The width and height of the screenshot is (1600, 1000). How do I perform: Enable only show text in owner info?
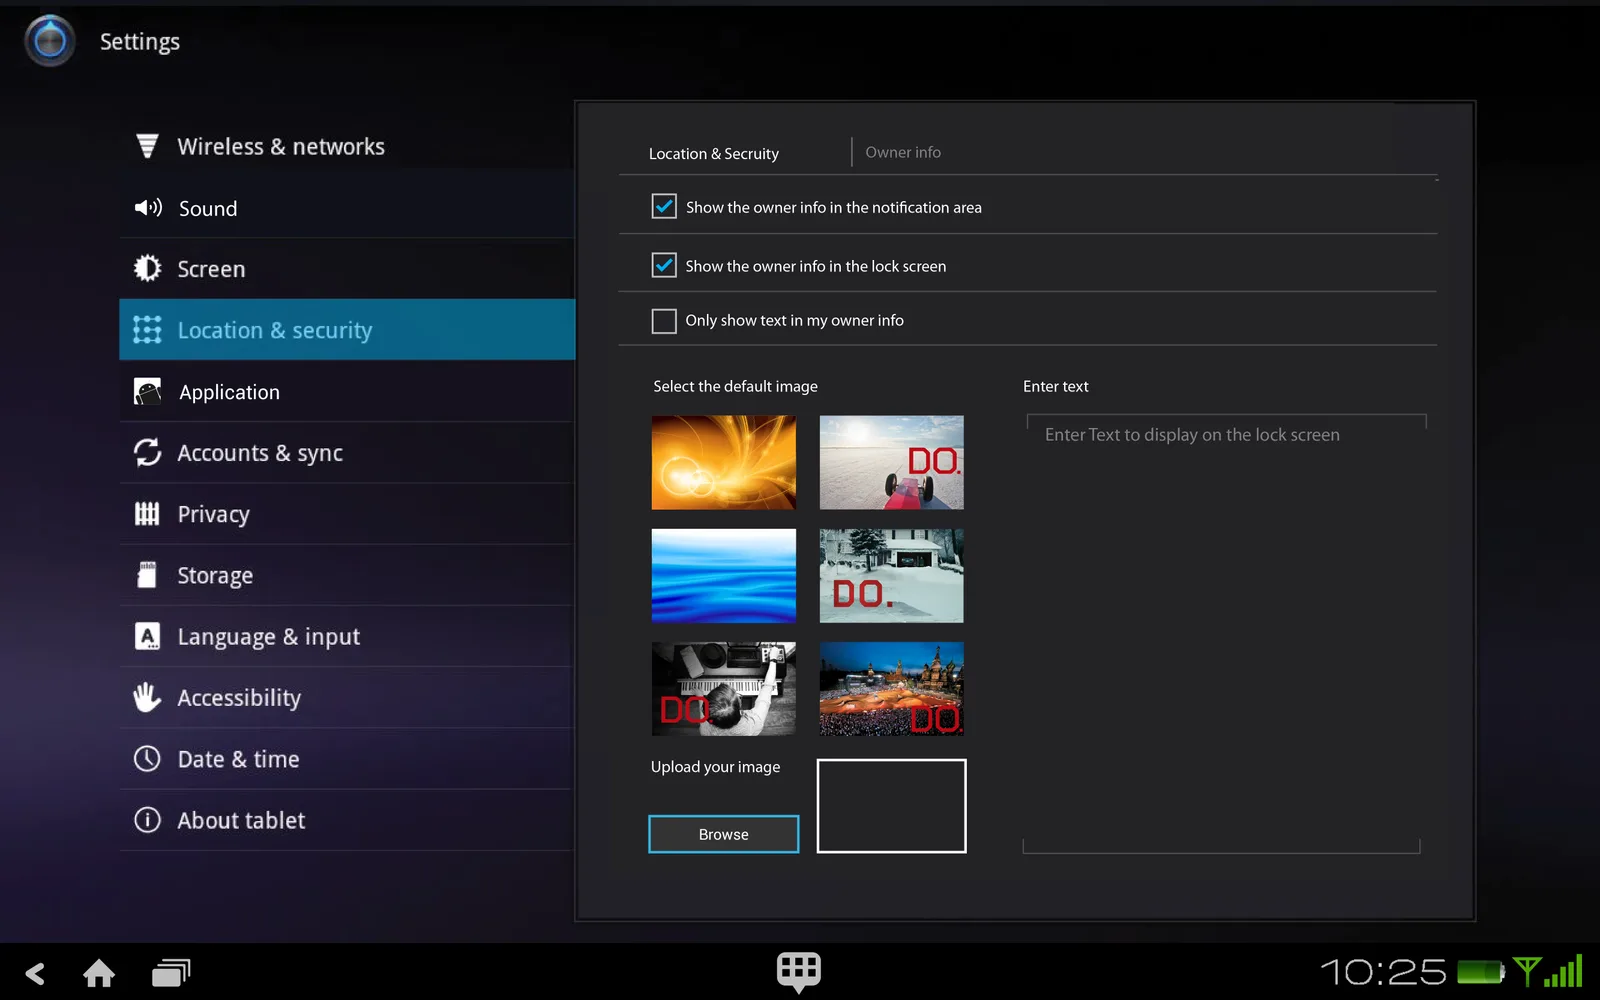[x=664, y=320]
